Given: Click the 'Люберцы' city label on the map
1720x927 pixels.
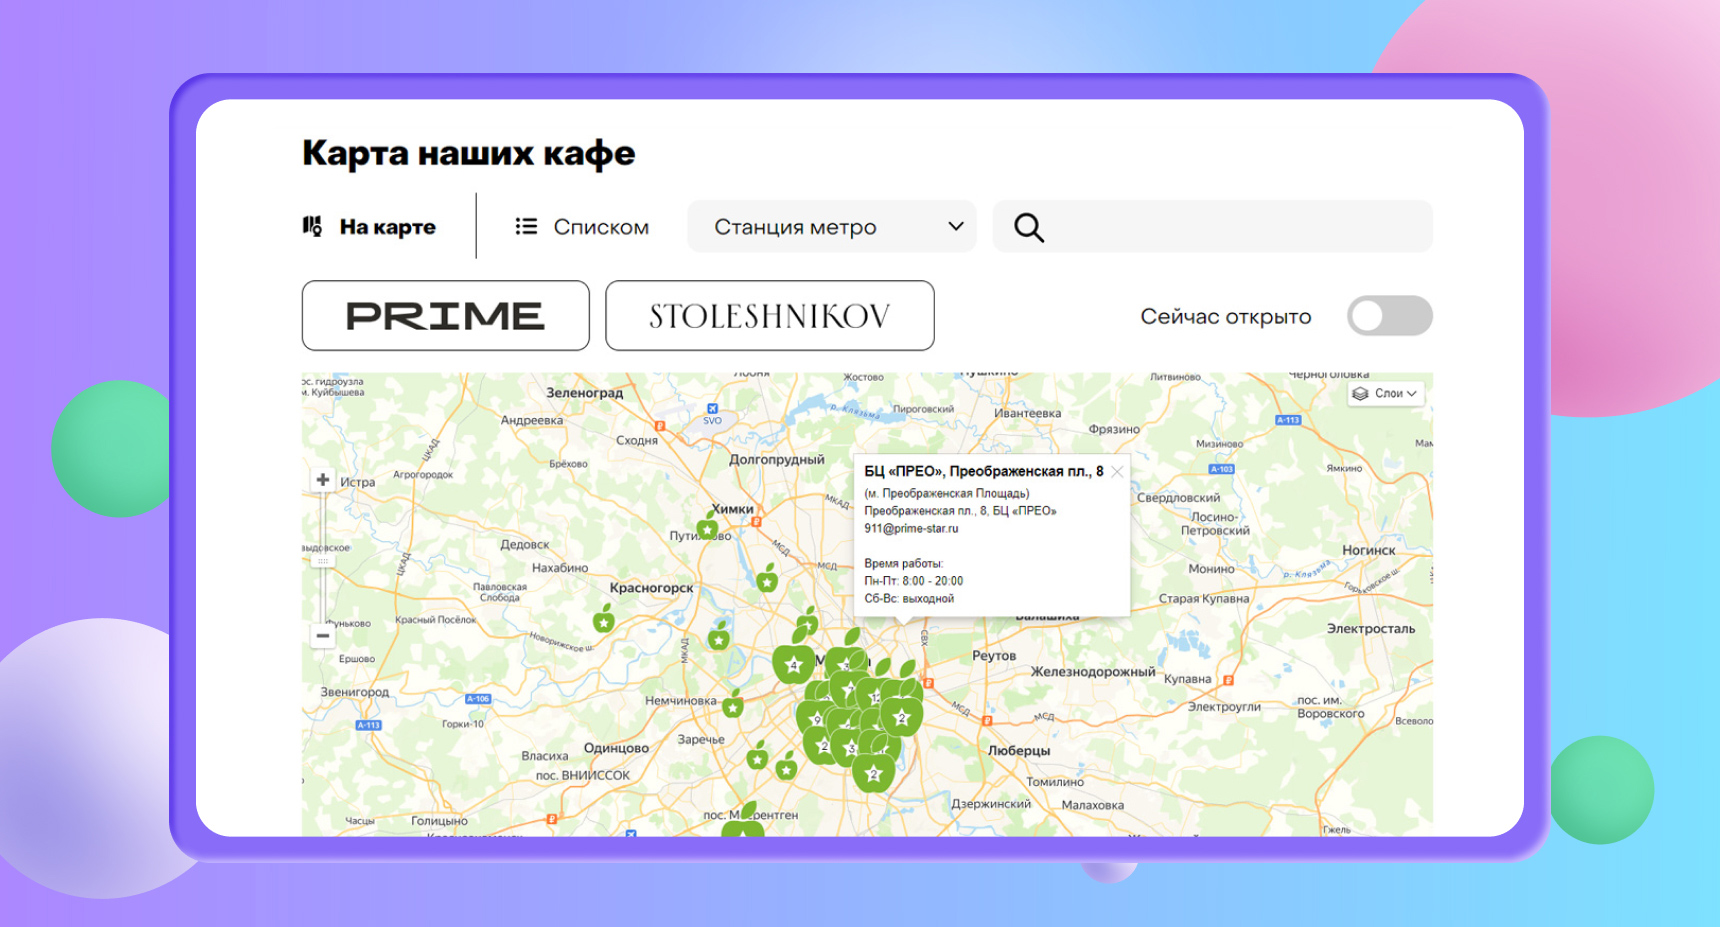Looking at the screenshot, I should [1019, 751].
